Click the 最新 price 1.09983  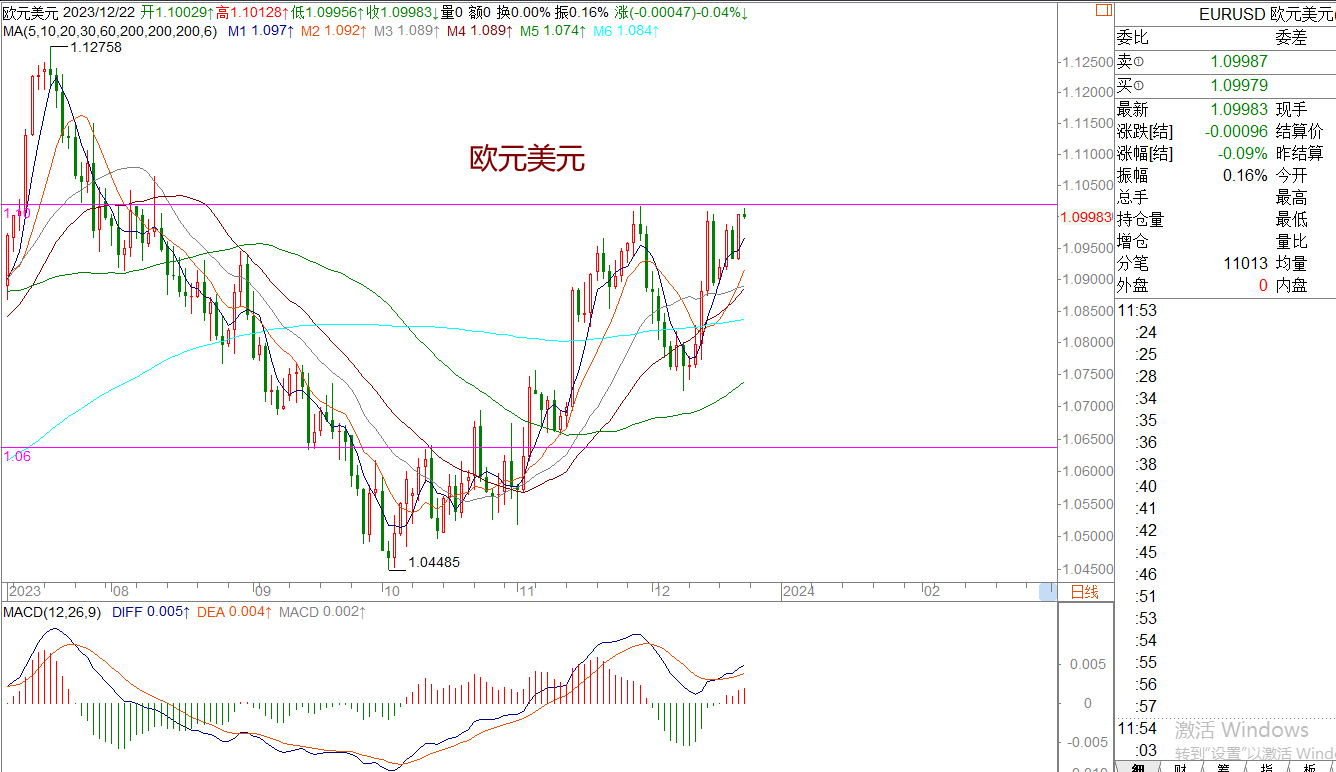click(1239, 109)
